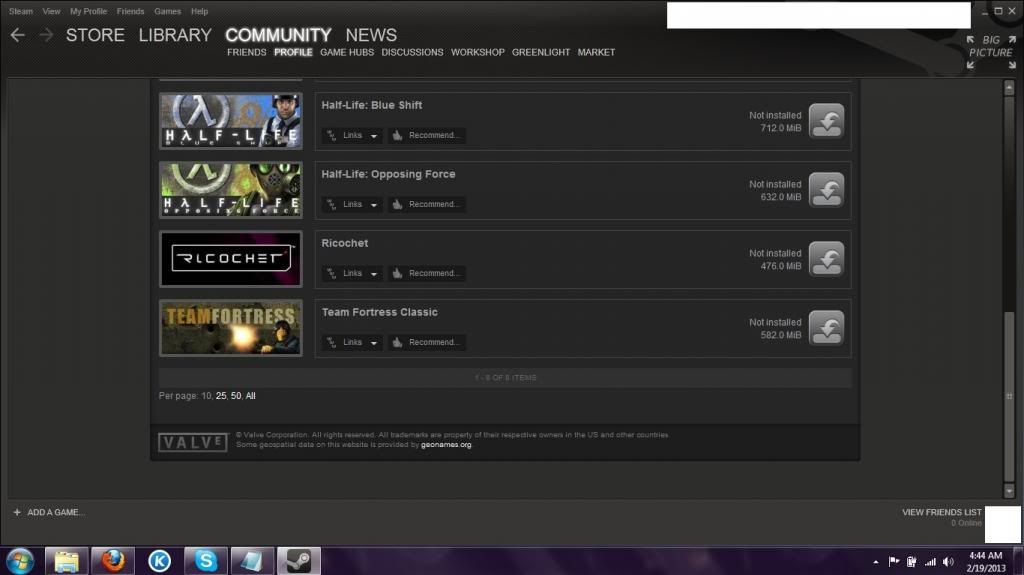Click Team Fortress Classic install icon
Viewport: 1024px width, 575px height.
click(826, 328)
